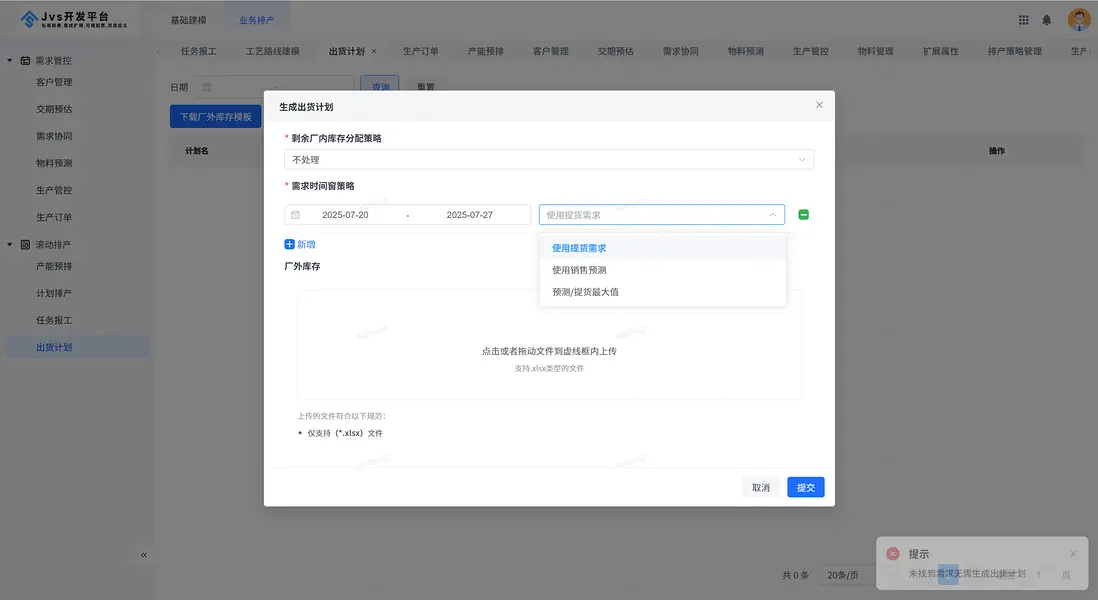Open the app grid launcher icon

coord(1022,18)
